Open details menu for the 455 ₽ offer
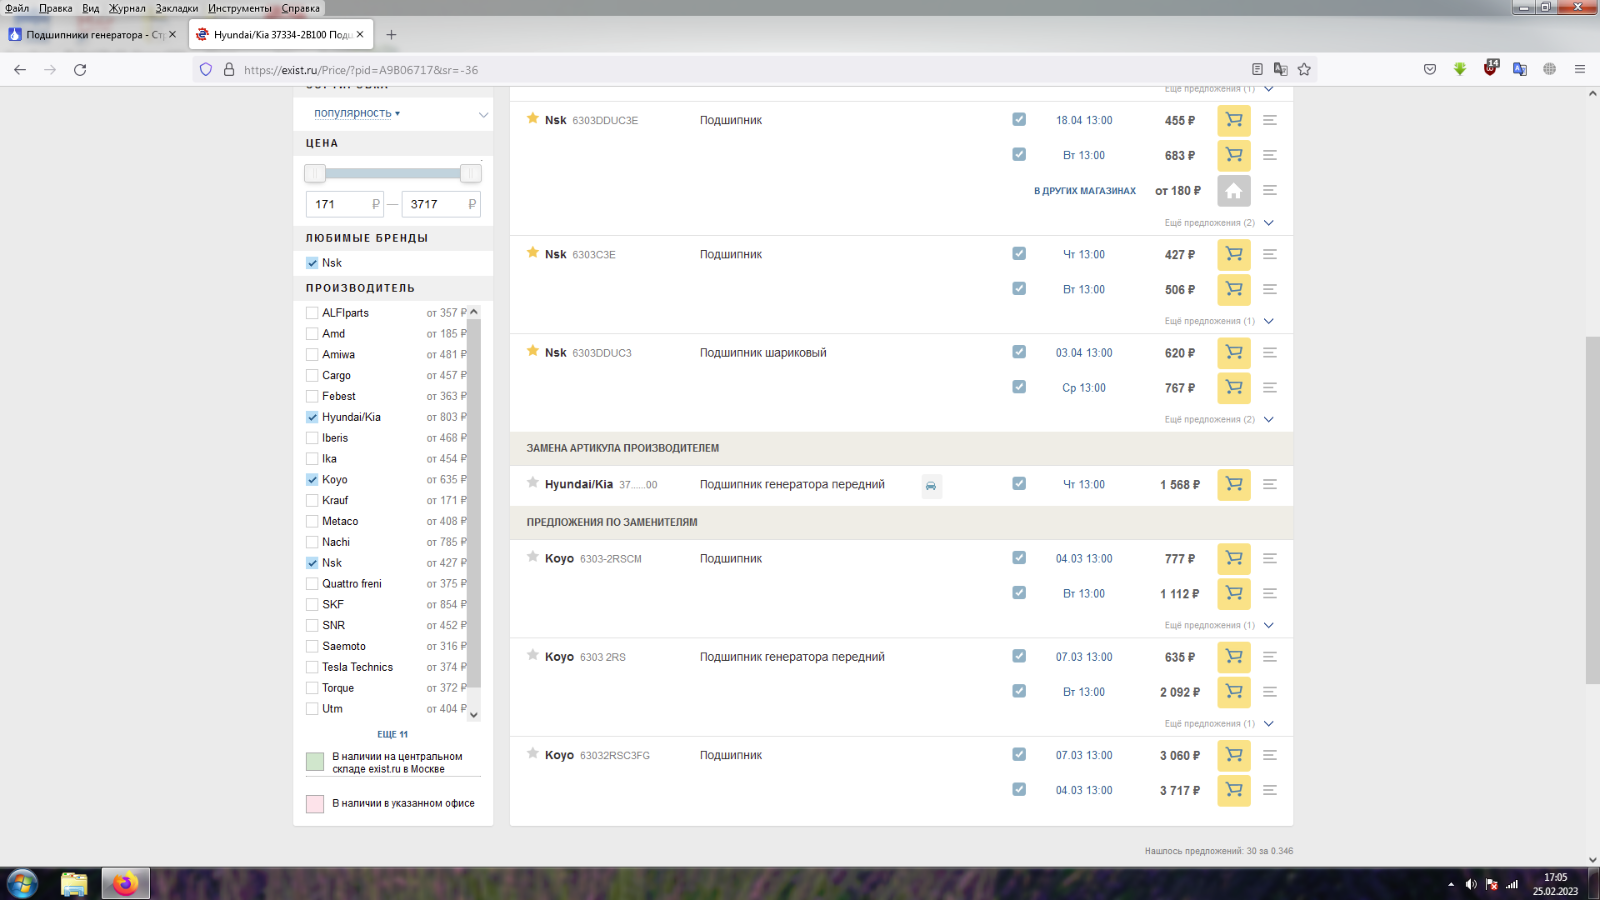This screenshot has height=900, width=1600. point(1270,120)
